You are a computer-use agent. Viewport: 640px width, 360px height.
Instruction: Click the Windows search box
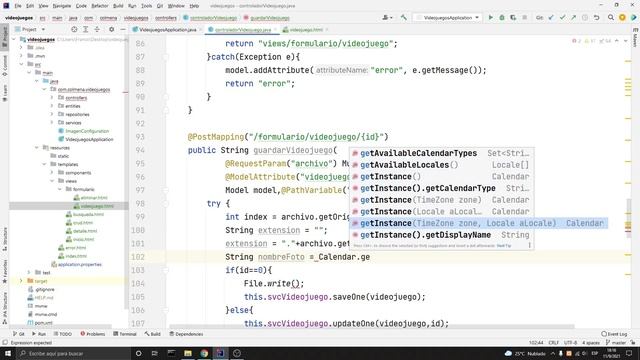coord(73,353)
